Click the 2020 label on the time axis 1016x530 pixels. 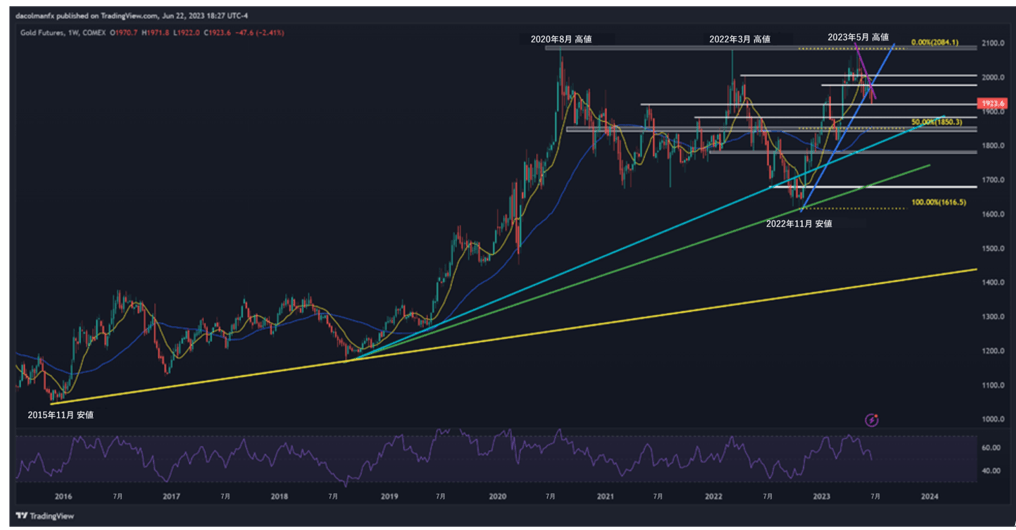[498, 497]
